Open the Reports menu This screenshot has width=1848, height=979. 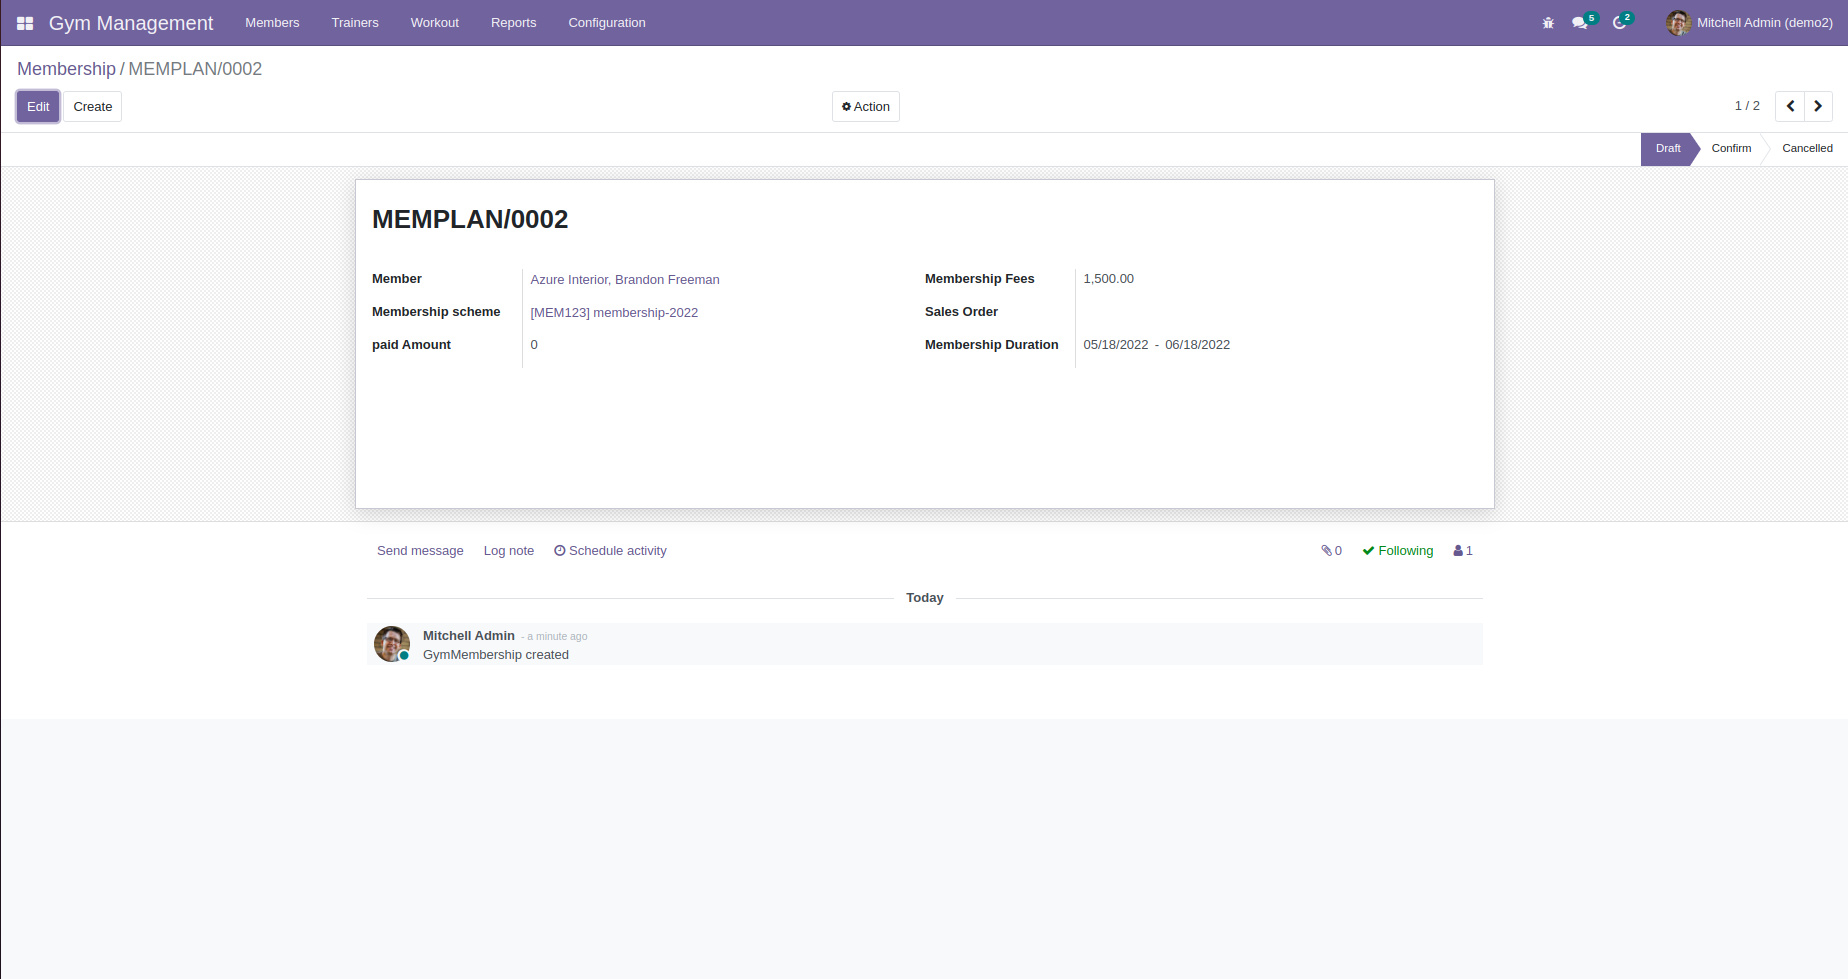click(514, 23)
